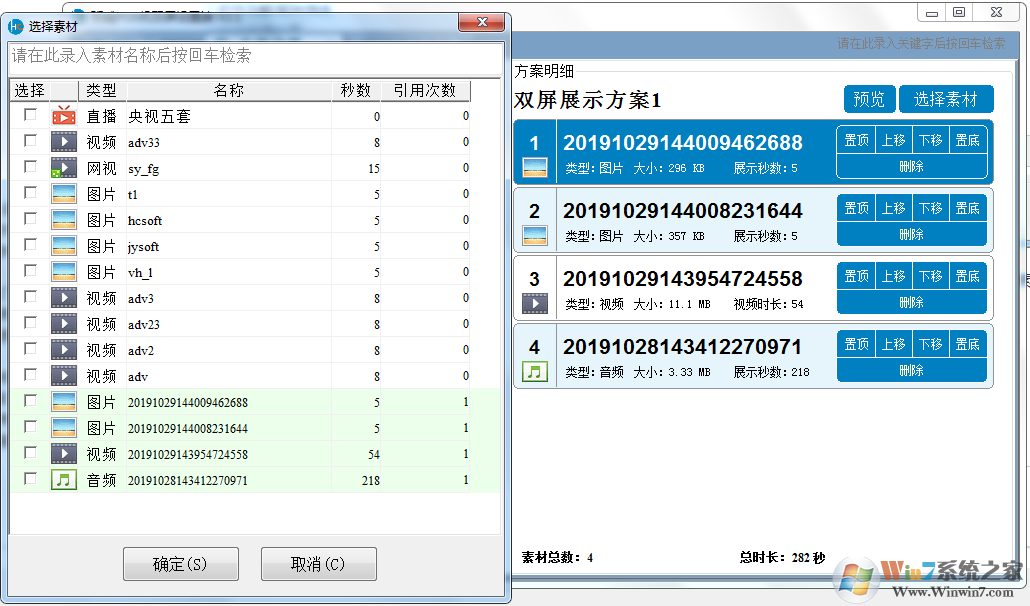Click the right panel scrollbar
This screenshot has height=606, width=1030.
pyautogui.click(x=1022, y=300)
